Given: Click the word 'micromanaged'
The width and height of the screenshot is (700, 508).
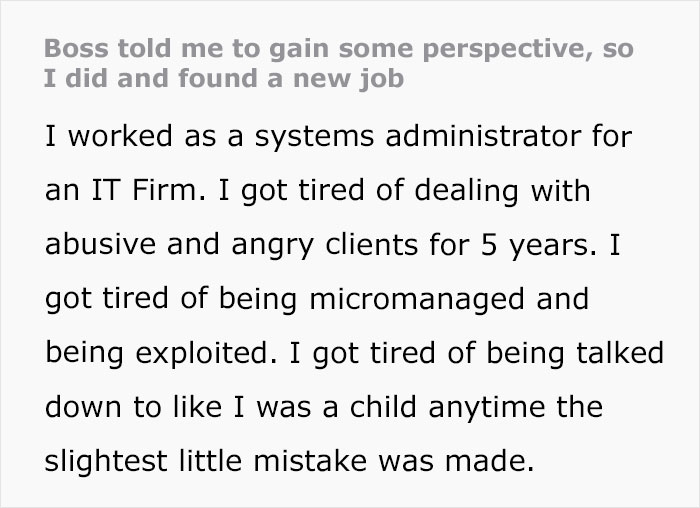Looking at the screenshot, I should (417, 299).
